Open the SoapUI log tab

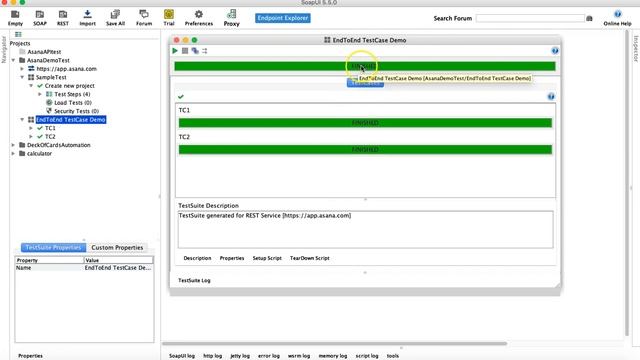182,356
